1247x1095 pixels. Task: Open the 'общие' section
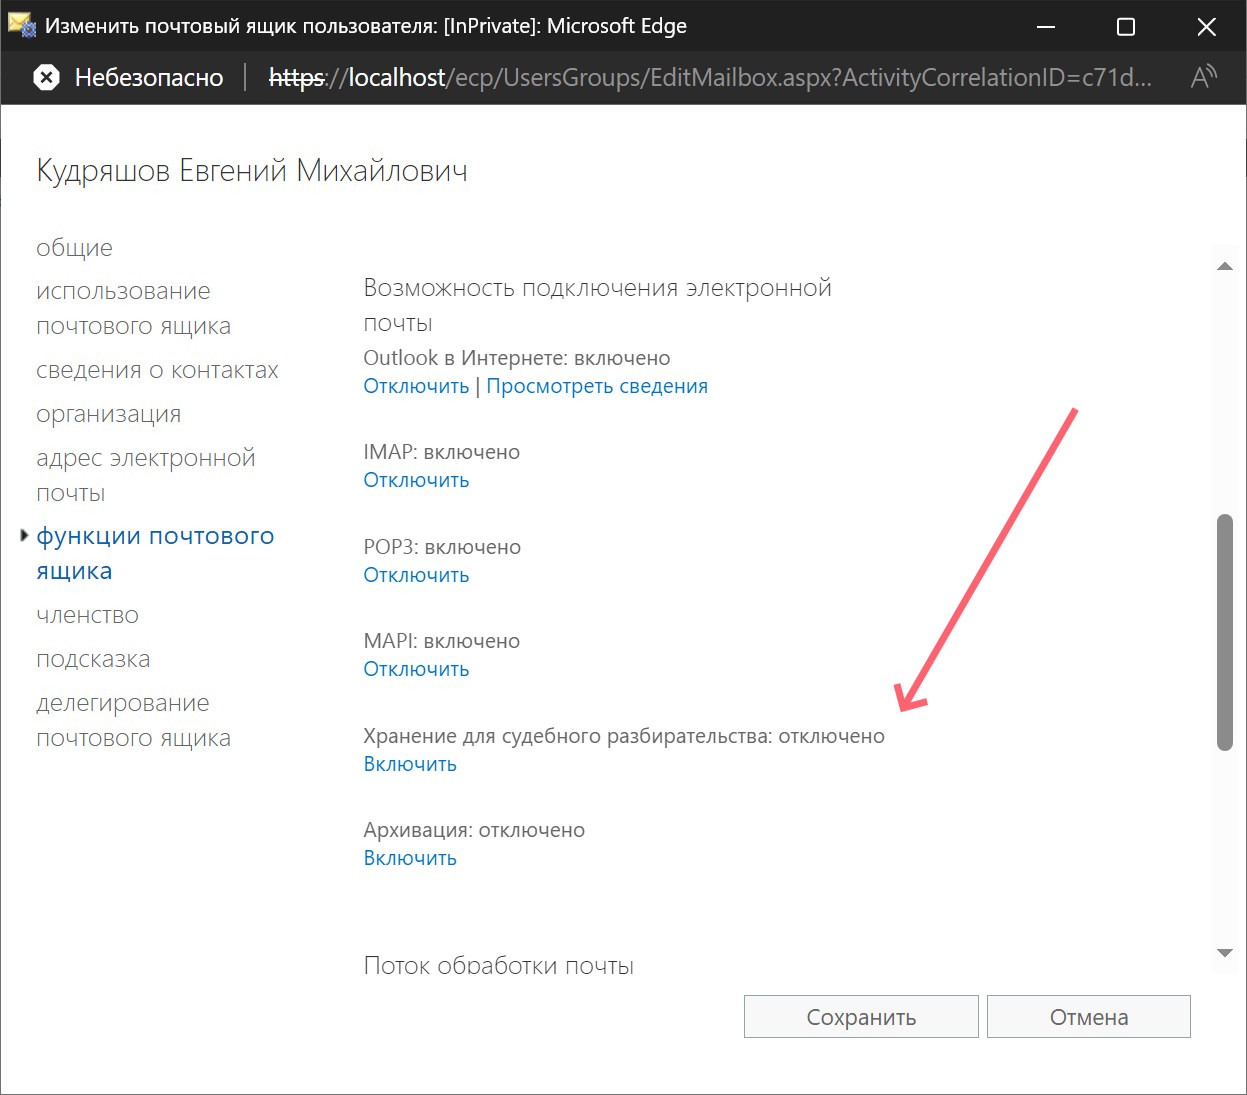75,247
